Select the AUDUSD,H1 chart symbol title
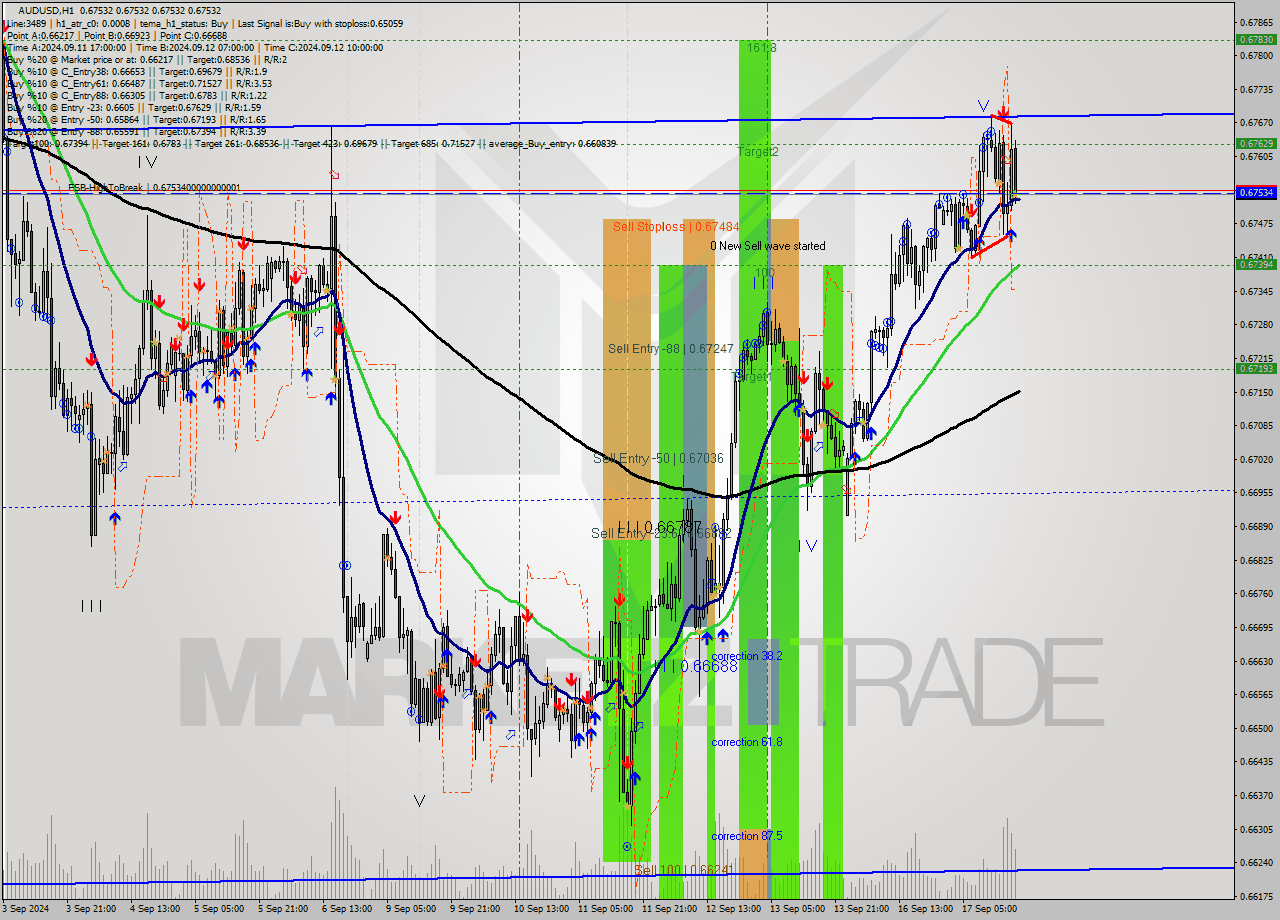This screenshot has height=920, width=1280. pyautogui.click(x=46, y=10)
